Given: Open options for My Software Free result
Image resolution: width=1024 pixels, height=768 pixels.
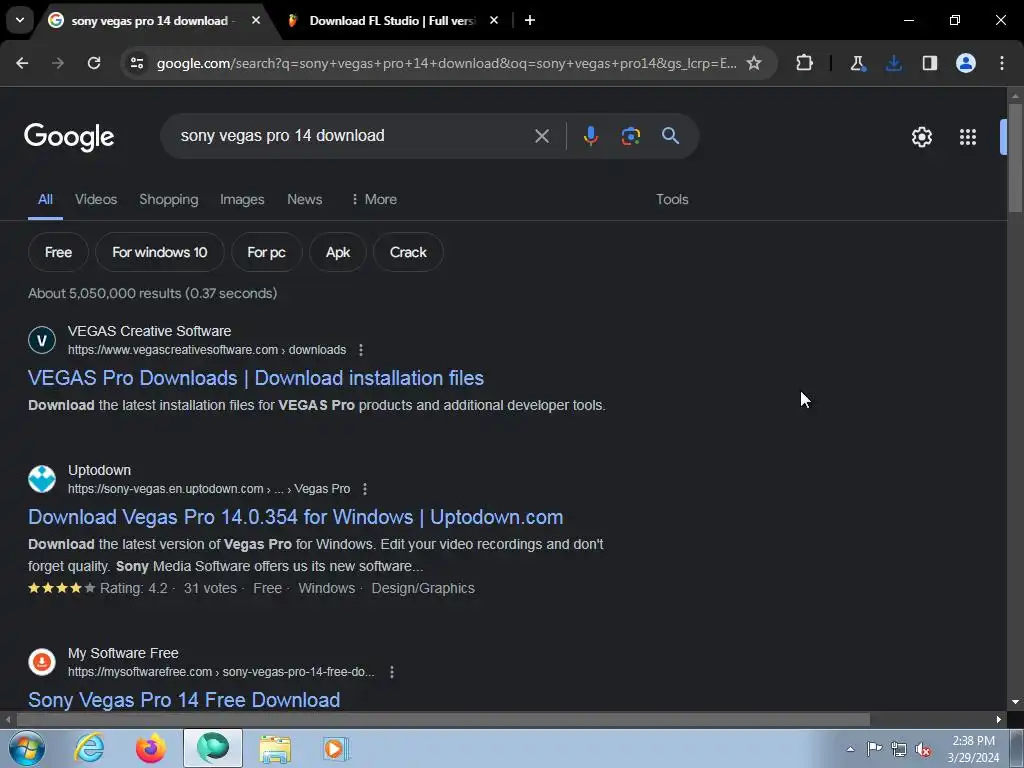Looking at the screenshot, I should pyautogui.click(x=392, y=672).
